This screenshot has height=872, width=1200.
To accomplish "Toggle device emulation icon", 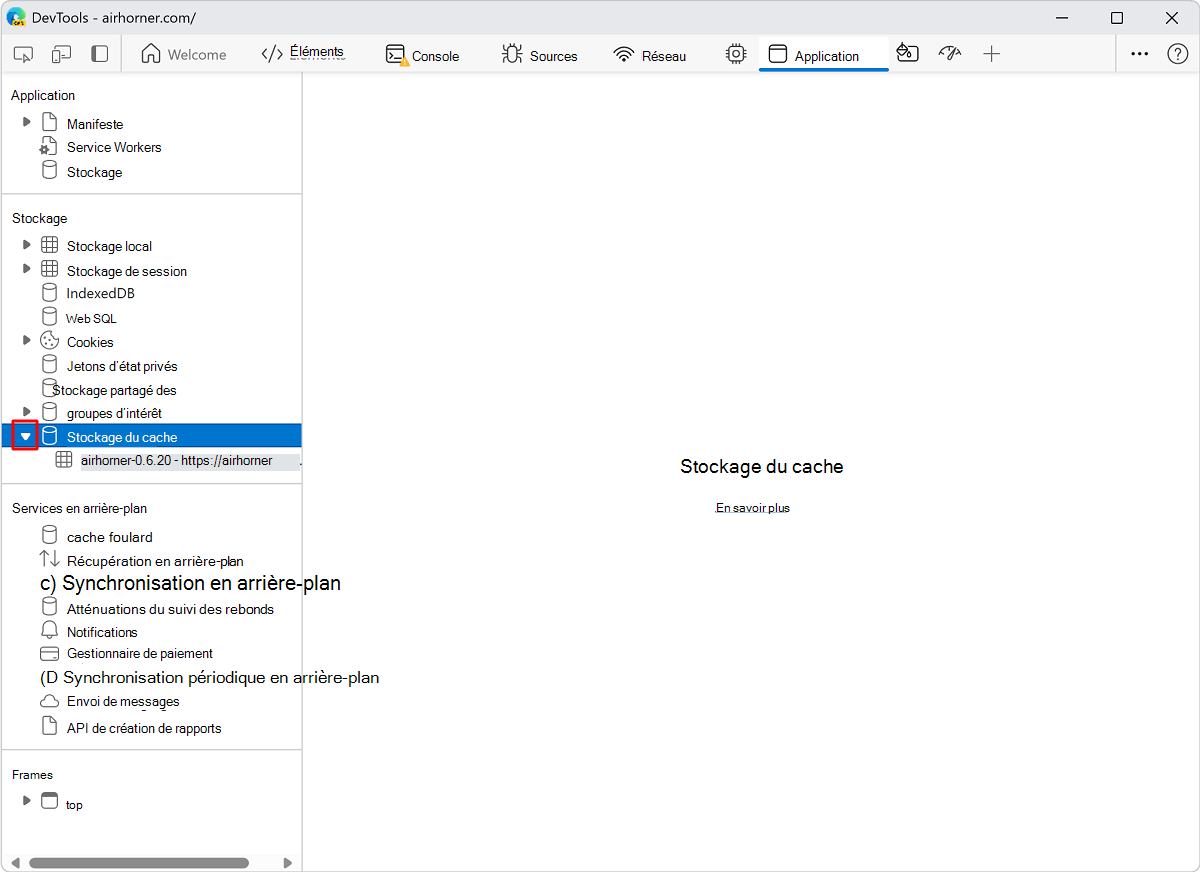I will pos(62,54).
